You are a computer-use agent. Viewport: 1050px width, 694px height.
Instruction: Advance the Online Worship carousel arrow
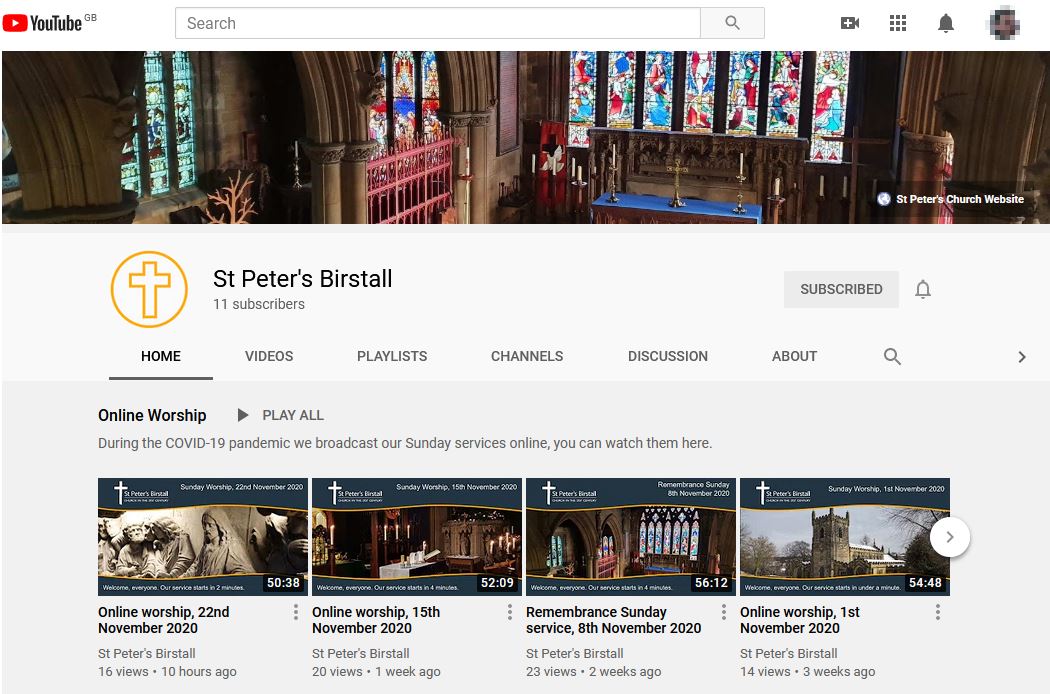[x=950, y=537]
